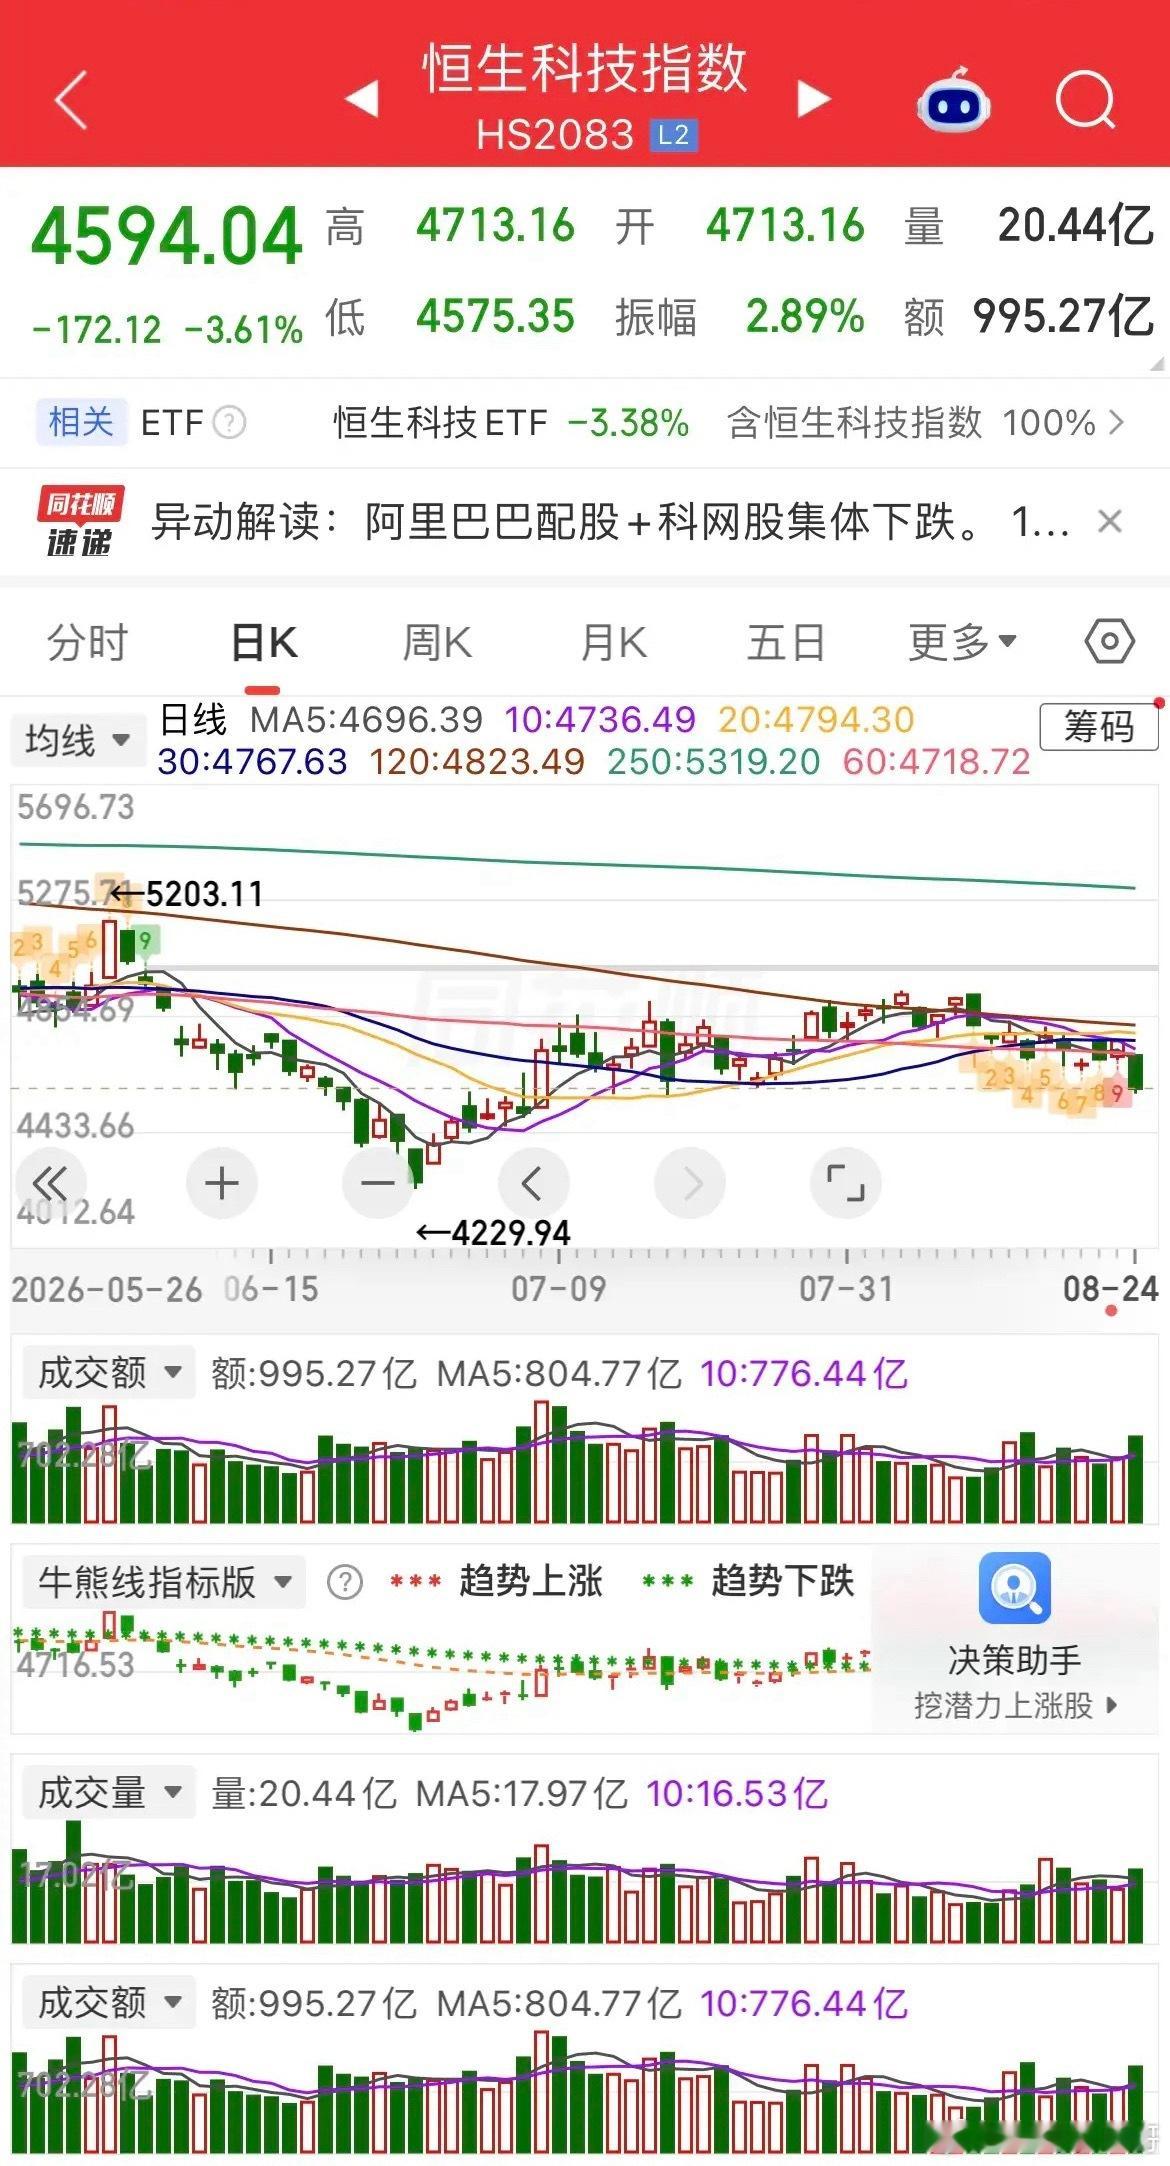Tap the 趋势上涨 legend

(496, 1581)
